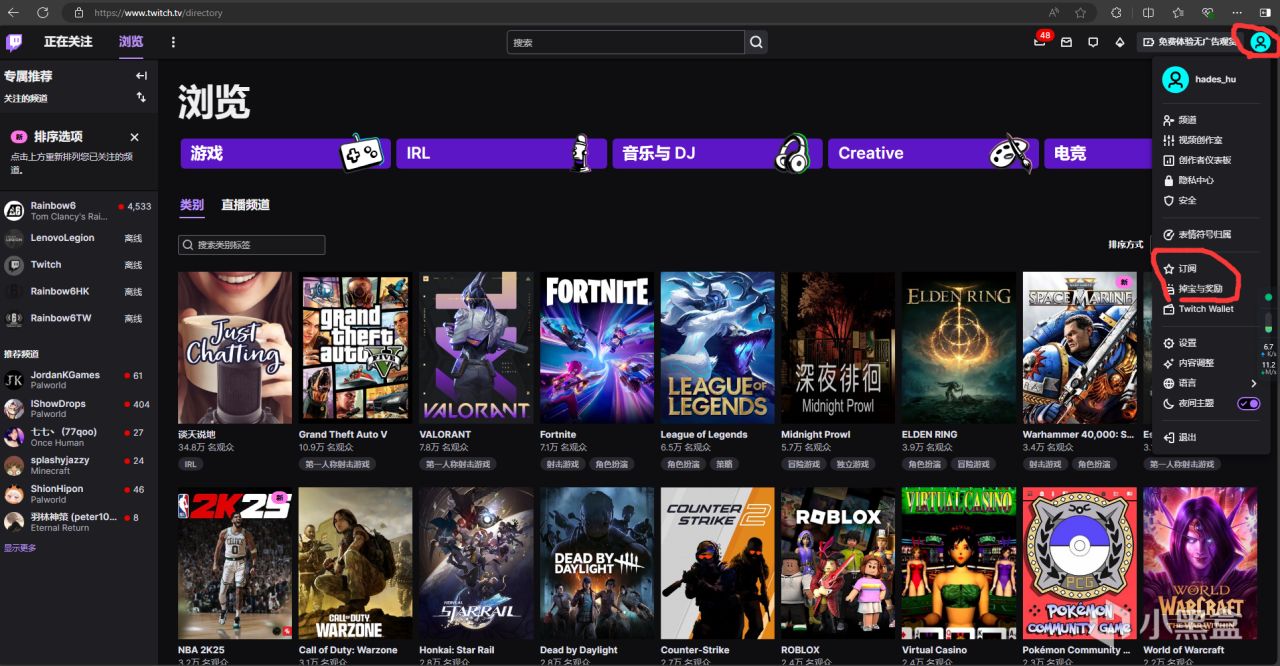Add page to favorites with star icon
The width and height of the screenshot is (1280, 666).
[x=1081, y=13]
